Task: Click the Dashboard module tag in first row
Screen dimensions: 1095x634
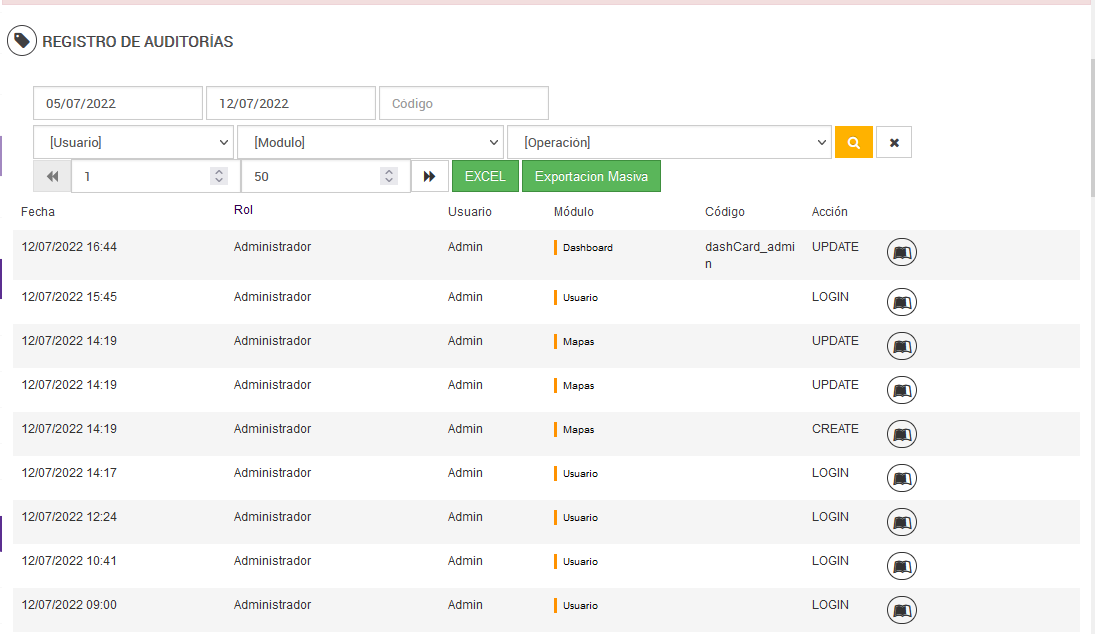Action: [x=587, y=247]
